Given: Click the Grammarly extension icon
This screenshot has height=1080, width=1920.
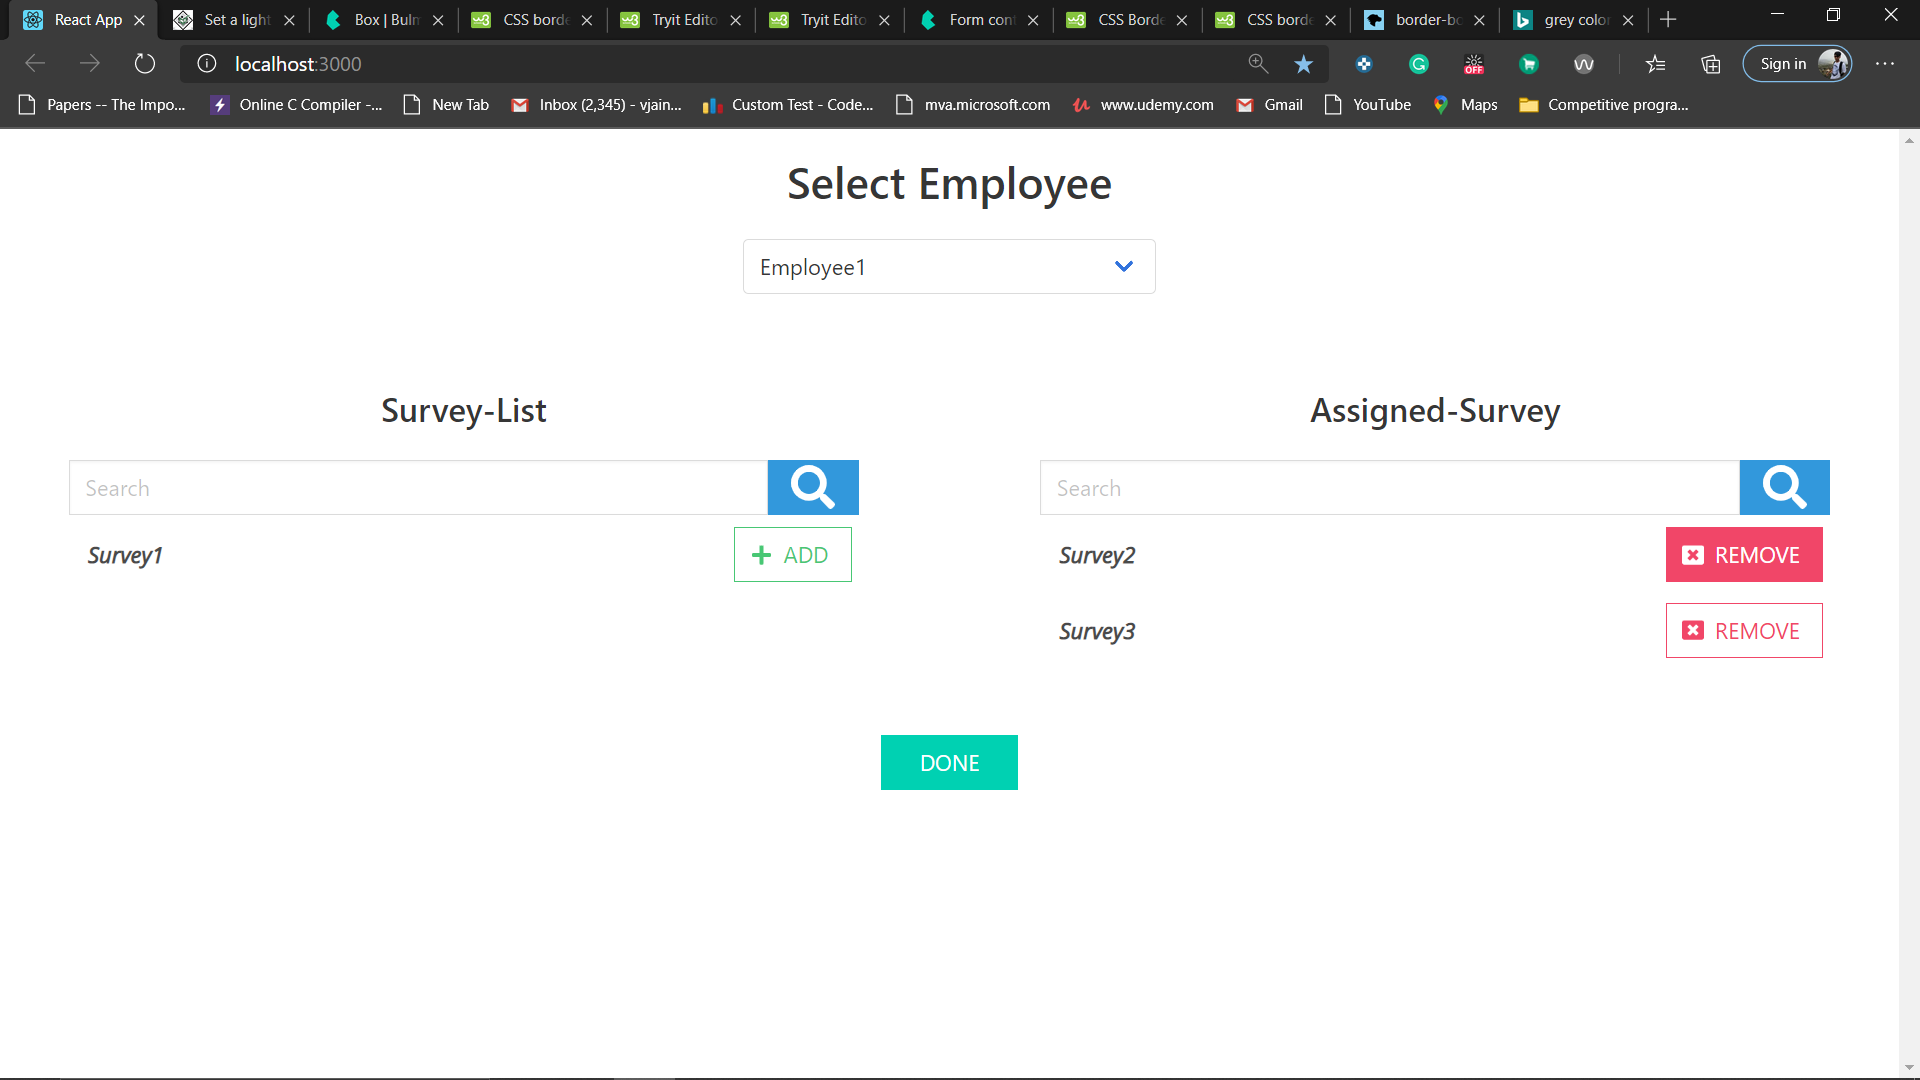Looking at the screenshot, I should [x=1418, y=64].
